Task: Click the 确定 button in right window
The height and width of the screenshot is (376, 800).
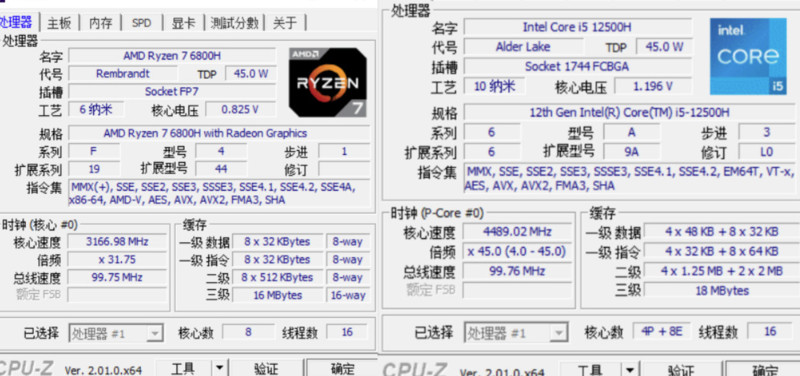Action: coord(763,370)
